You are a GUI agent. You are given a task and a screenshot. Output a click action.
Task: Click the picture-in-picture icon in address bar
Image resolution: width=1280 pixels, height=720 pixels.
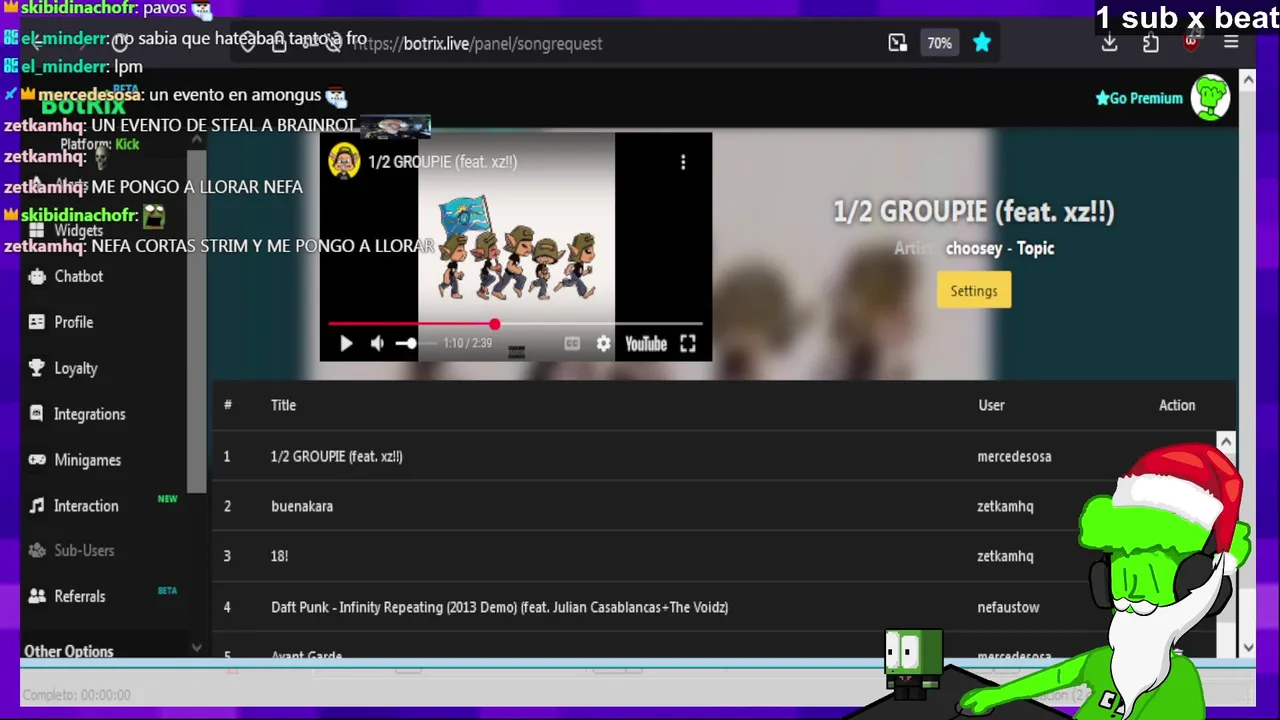click(x=897, y=43)
